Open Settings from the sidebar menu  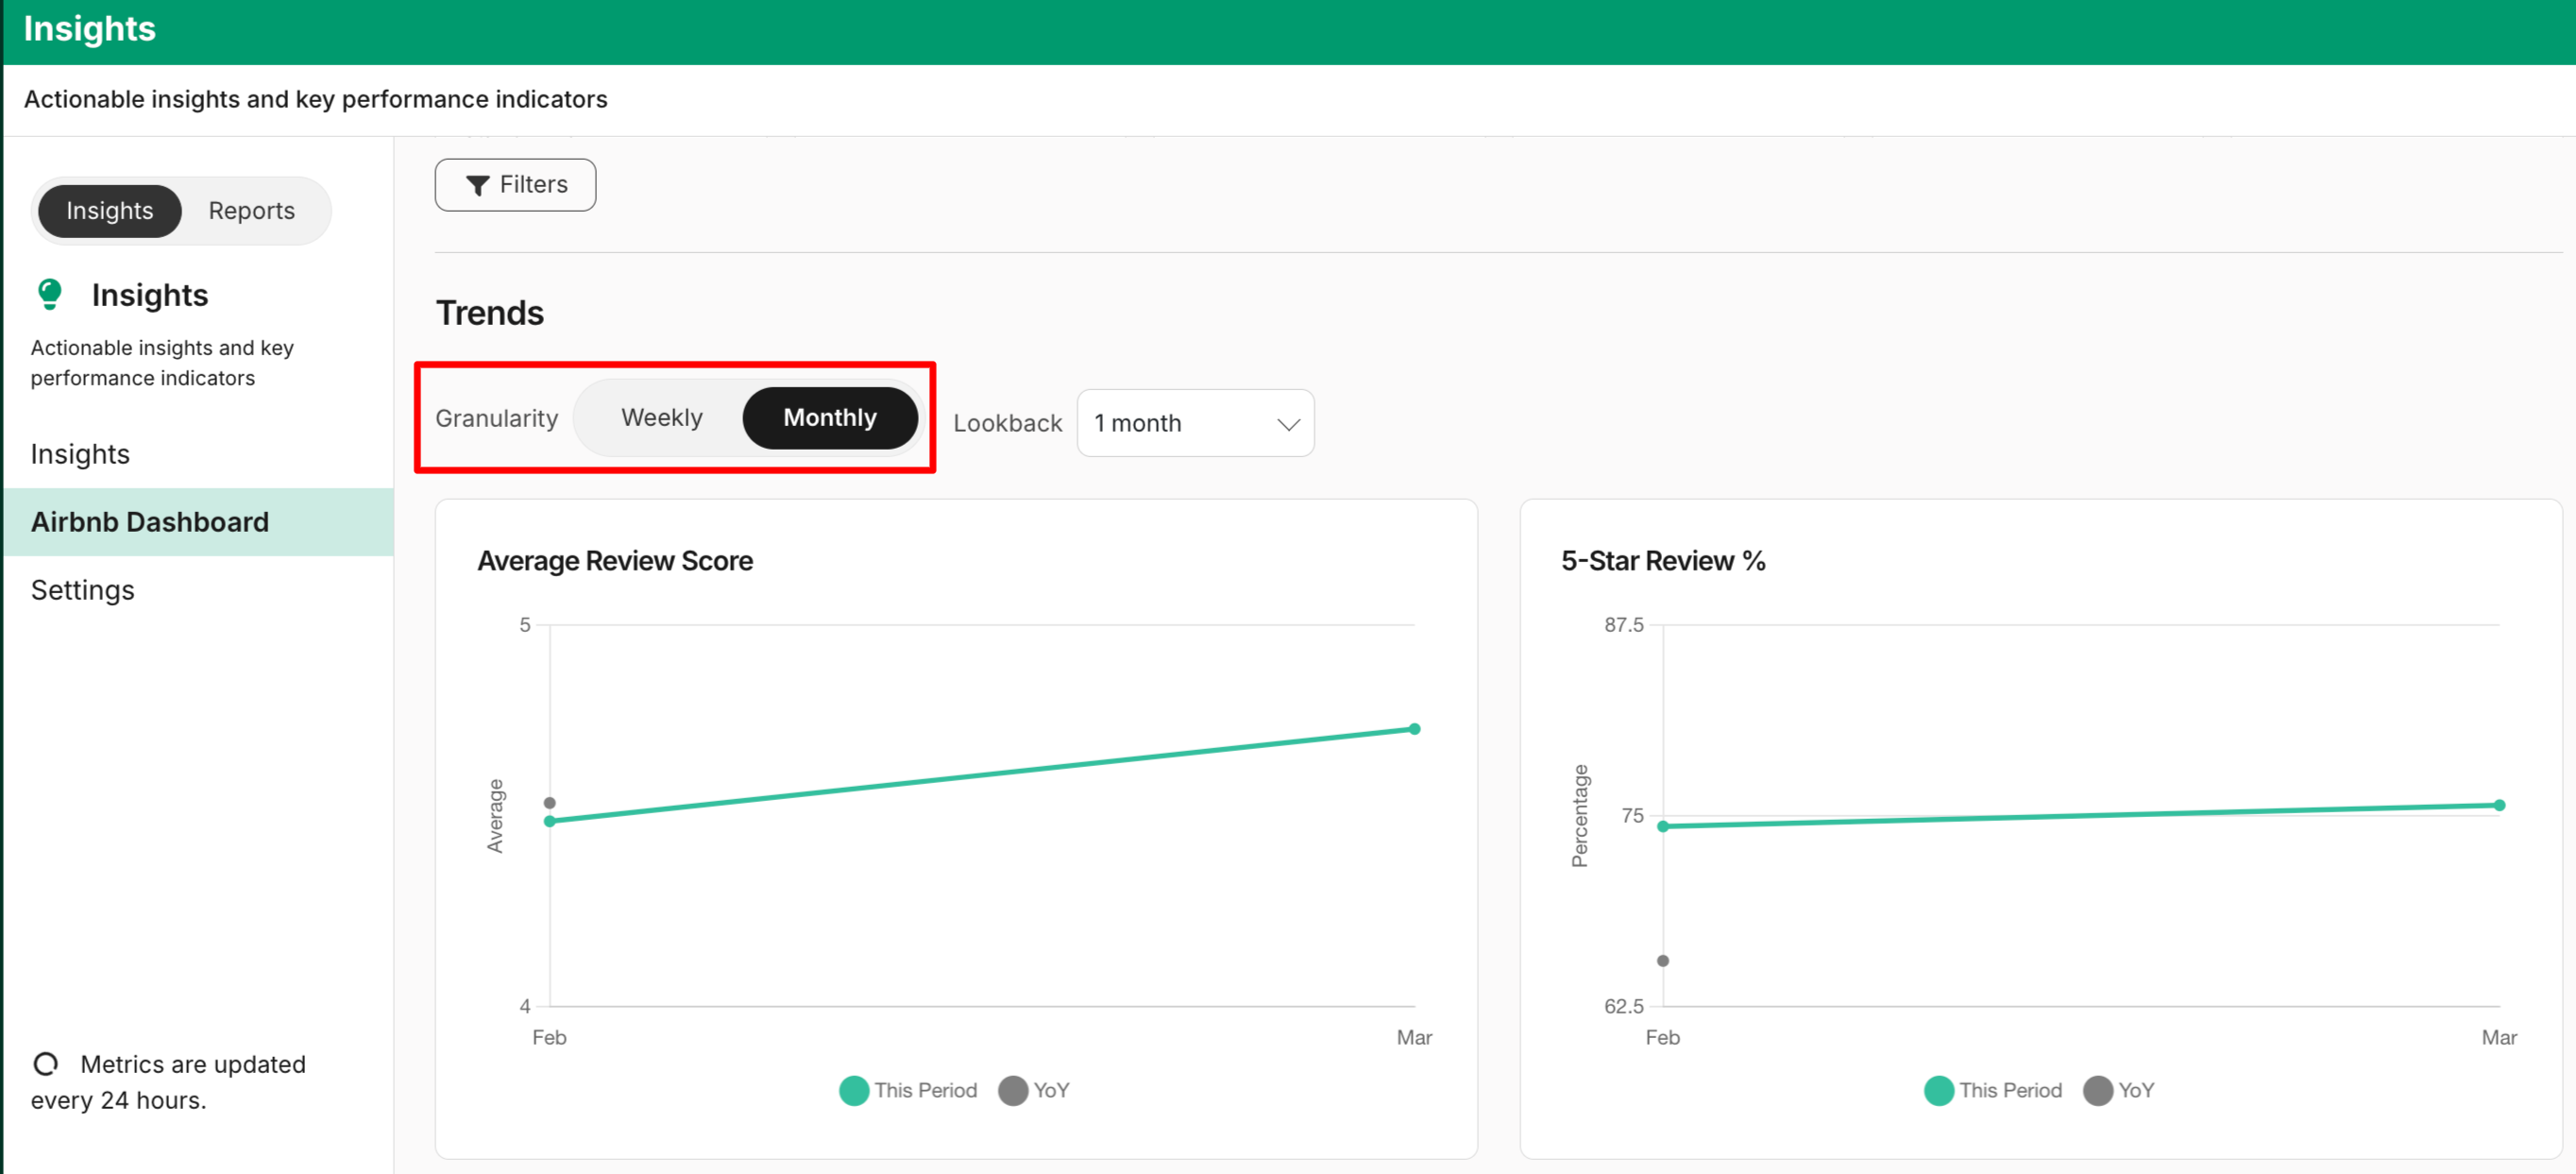(82, 590)
